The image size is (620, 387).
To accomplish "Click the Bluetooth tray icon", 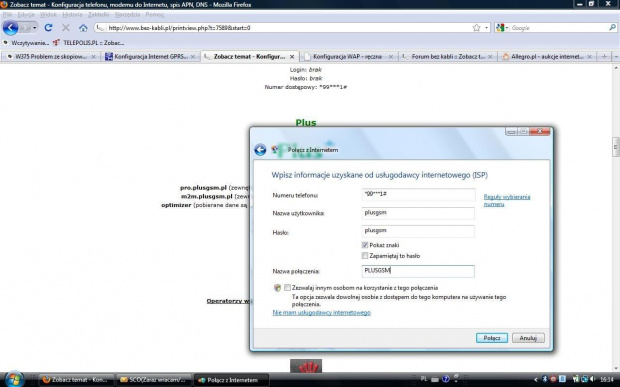I will (x=544, y=379).
